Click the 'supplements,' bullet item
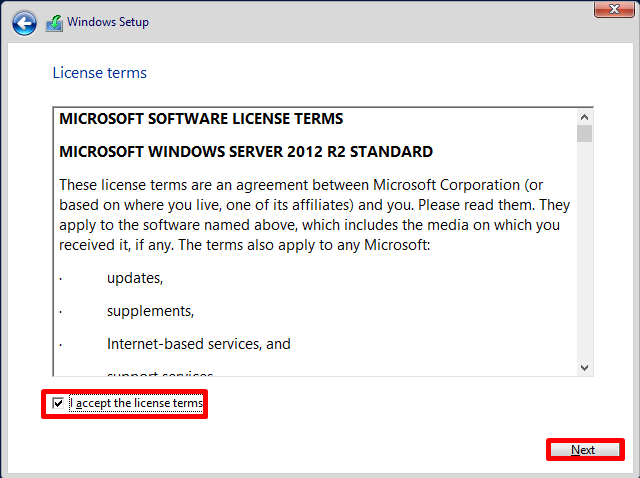 pyautogui.click(x=151, y=310)
